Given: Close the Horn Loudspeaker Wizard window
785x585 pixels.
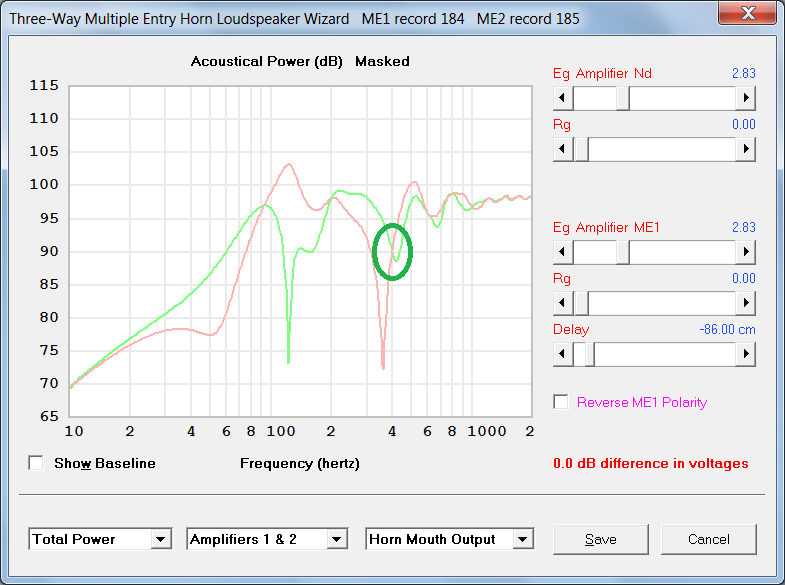Looking at the screenshot, I should [748, 12].
